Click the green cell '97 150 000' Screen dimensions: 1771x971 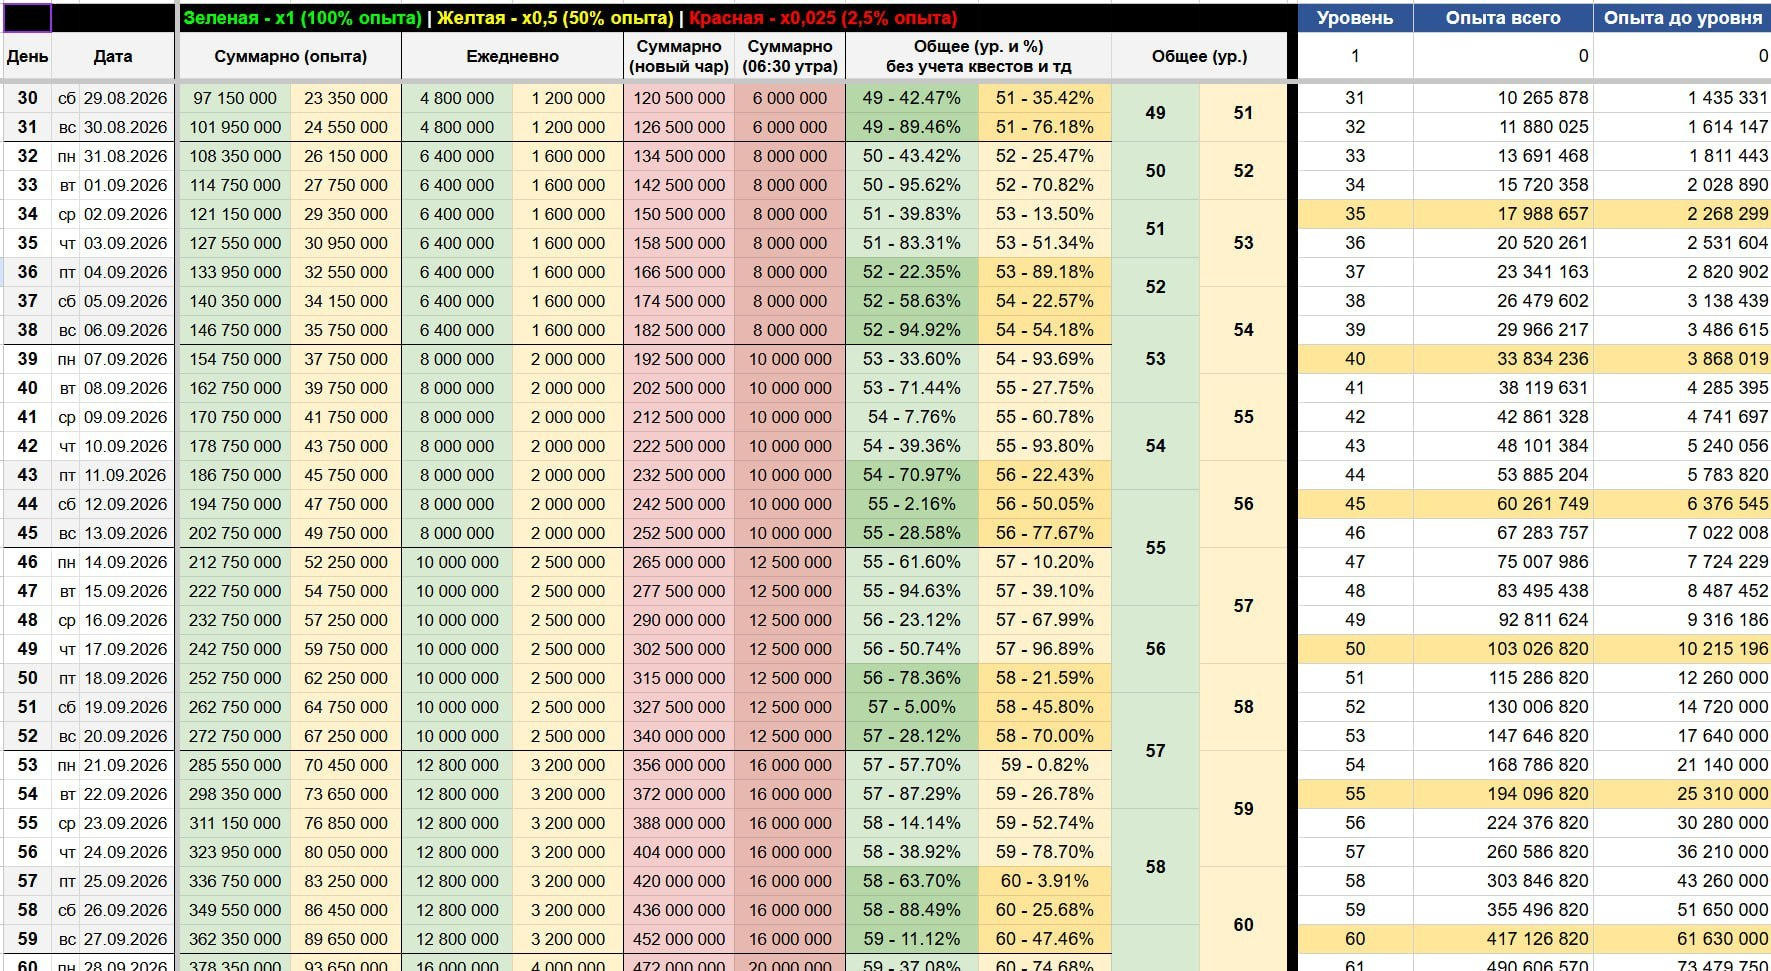tap(235, 98)
